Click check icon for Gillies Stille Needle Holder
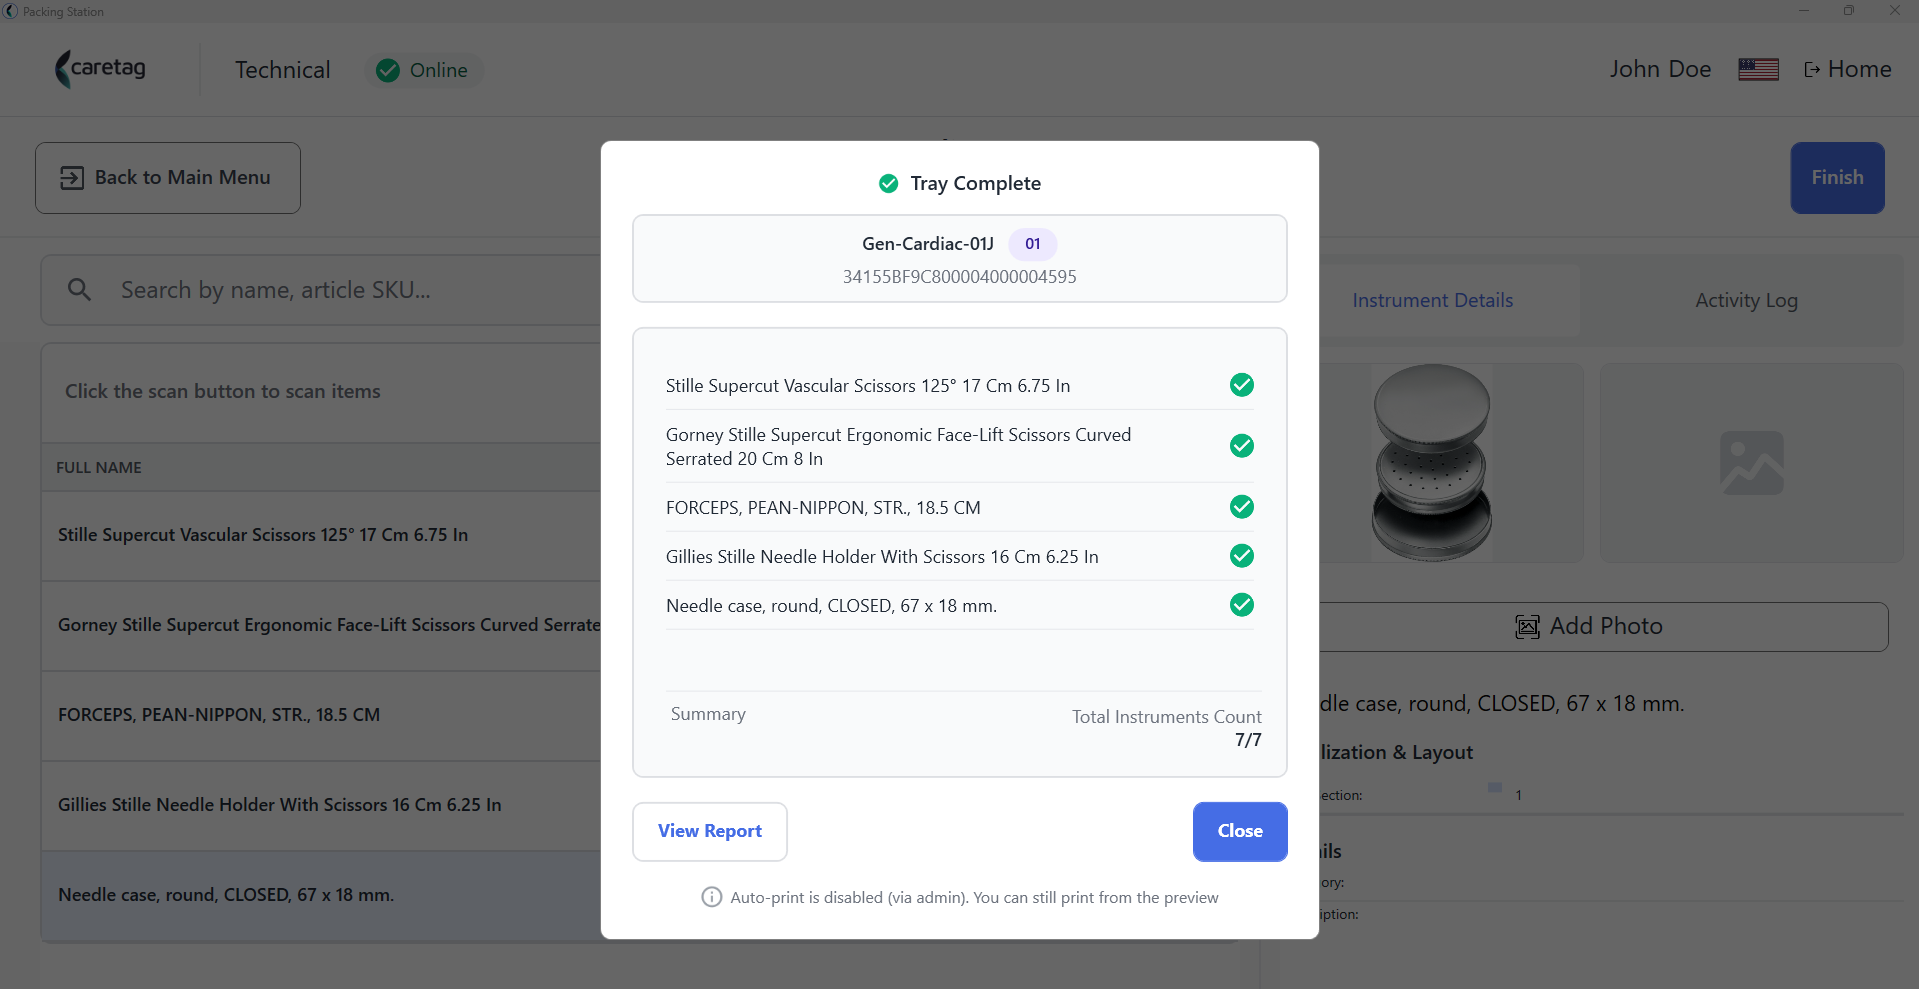The width and height of the screenshot is (1919, 989). coord(1242,556)
